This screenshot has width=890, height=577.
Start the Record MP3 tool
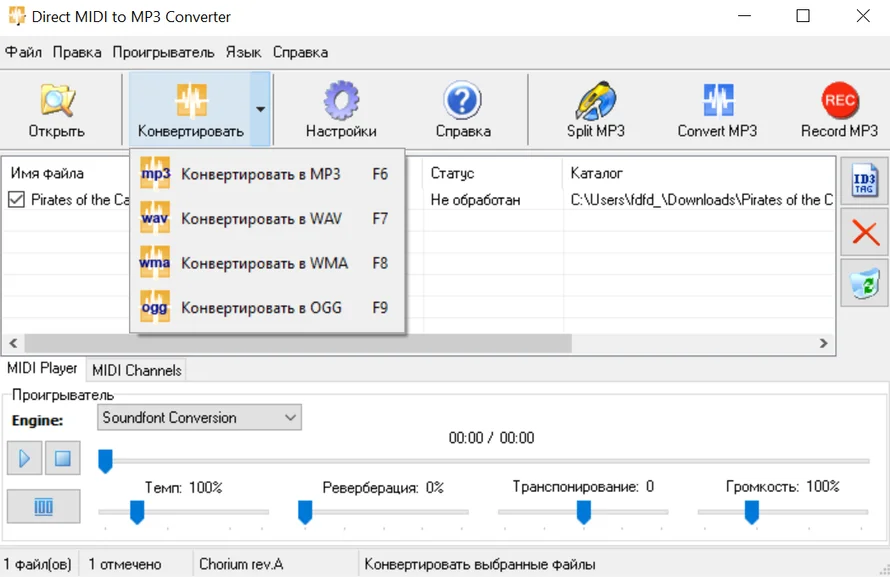[x=839, y=109]
